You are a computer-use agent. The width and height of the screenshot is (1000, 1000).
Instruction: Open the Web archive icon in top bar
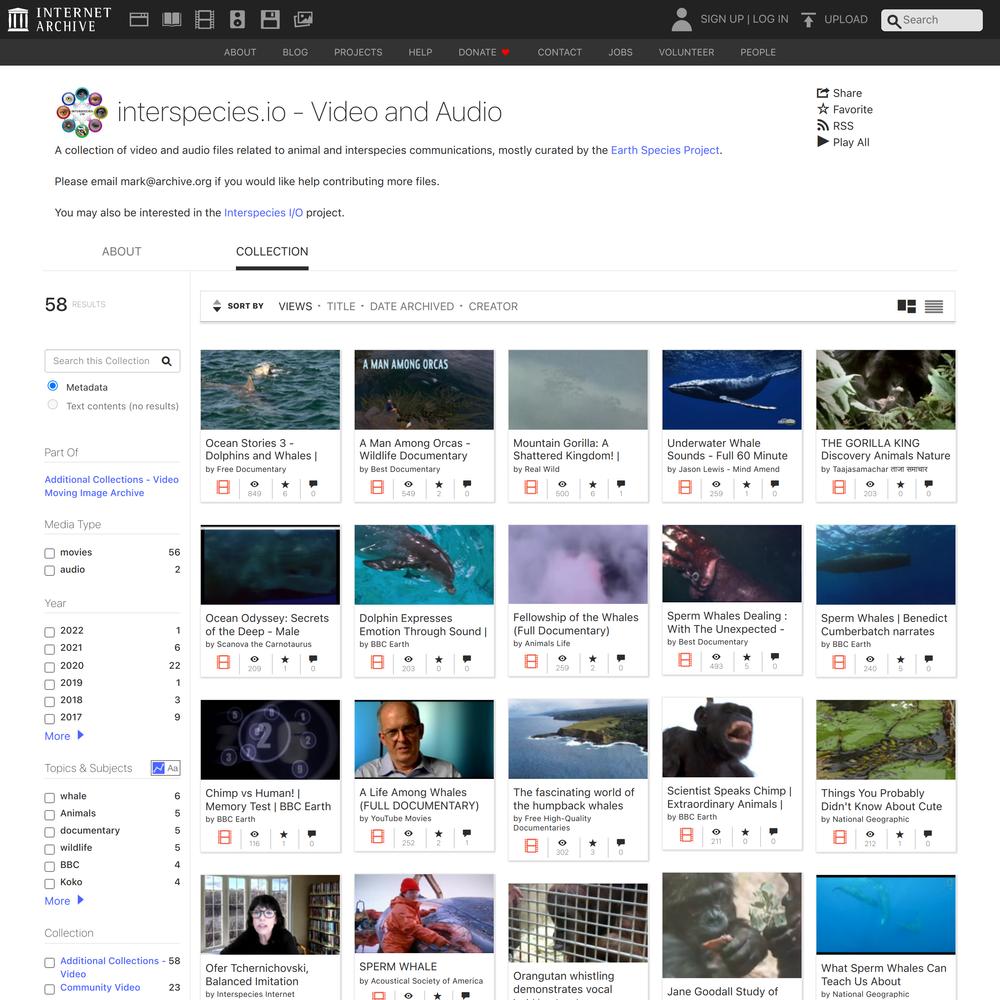click(x=138, y=20)
